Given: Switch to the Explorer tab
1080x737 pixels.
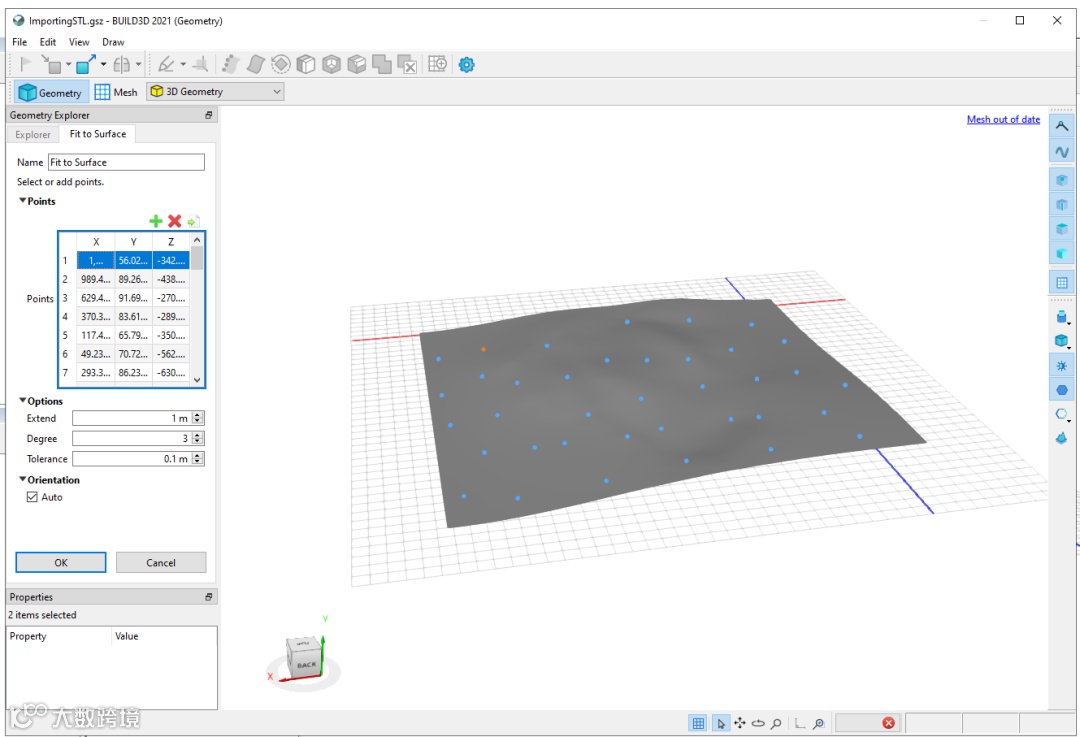Looking at the screenshot, I should tap(33, 134).
